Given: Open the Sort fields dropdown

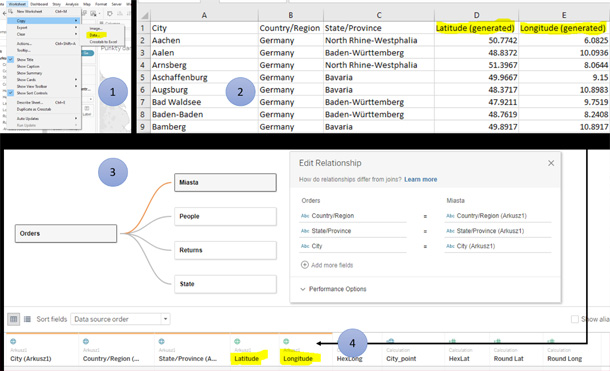Looking at the screenshot, I should tap(120, 319).
